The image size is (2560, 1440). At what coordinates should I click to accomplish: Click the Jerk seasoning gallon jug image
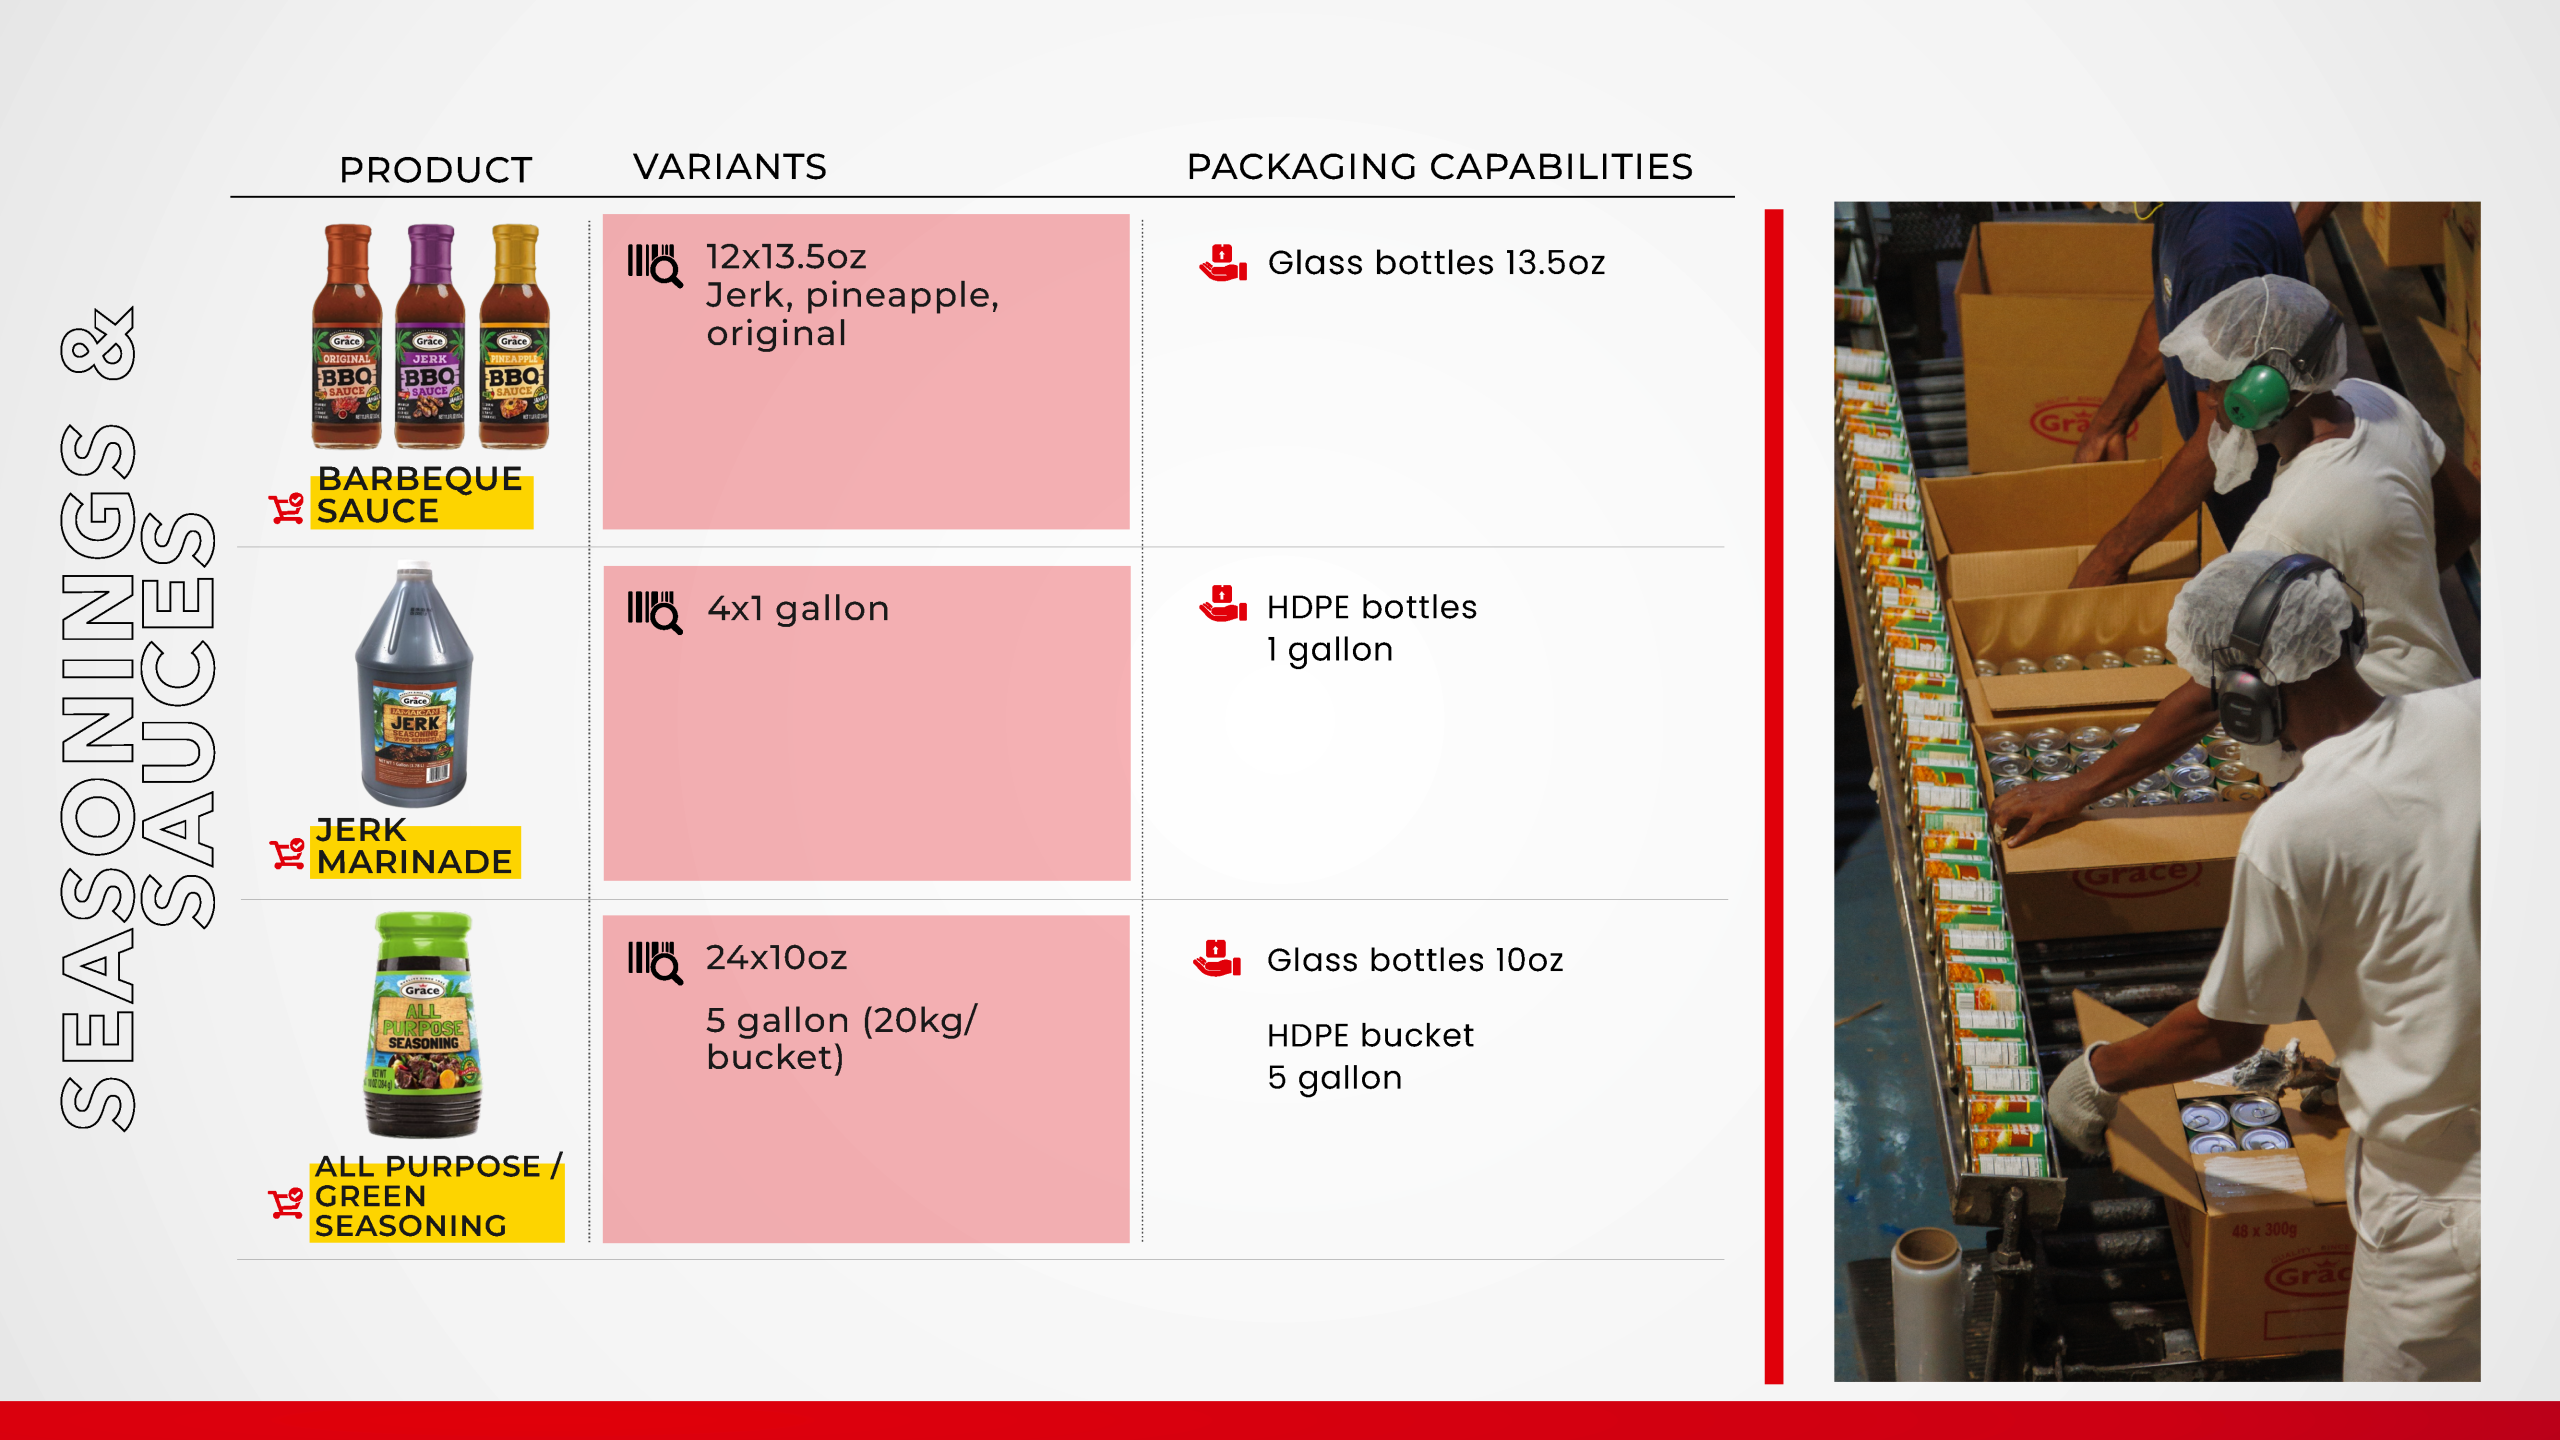click(414, 686)
